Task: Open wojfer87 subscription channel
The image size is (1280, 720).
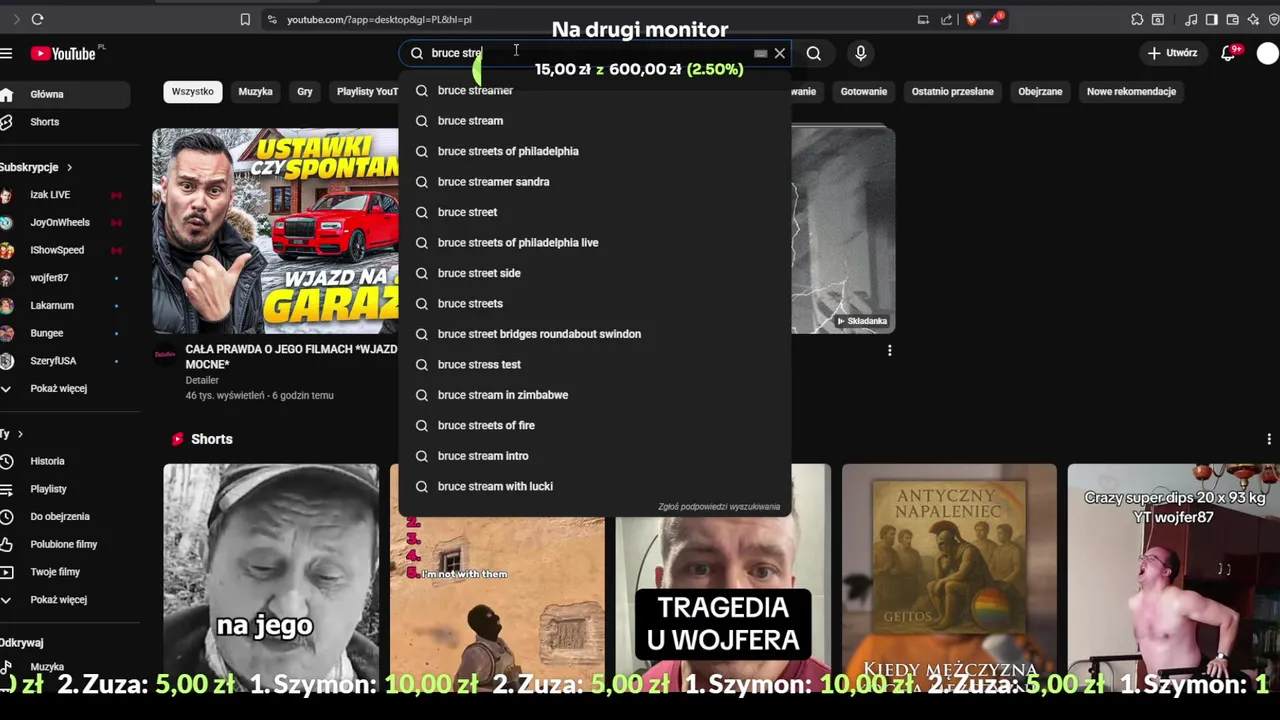Action: click(x=65, y=278)
